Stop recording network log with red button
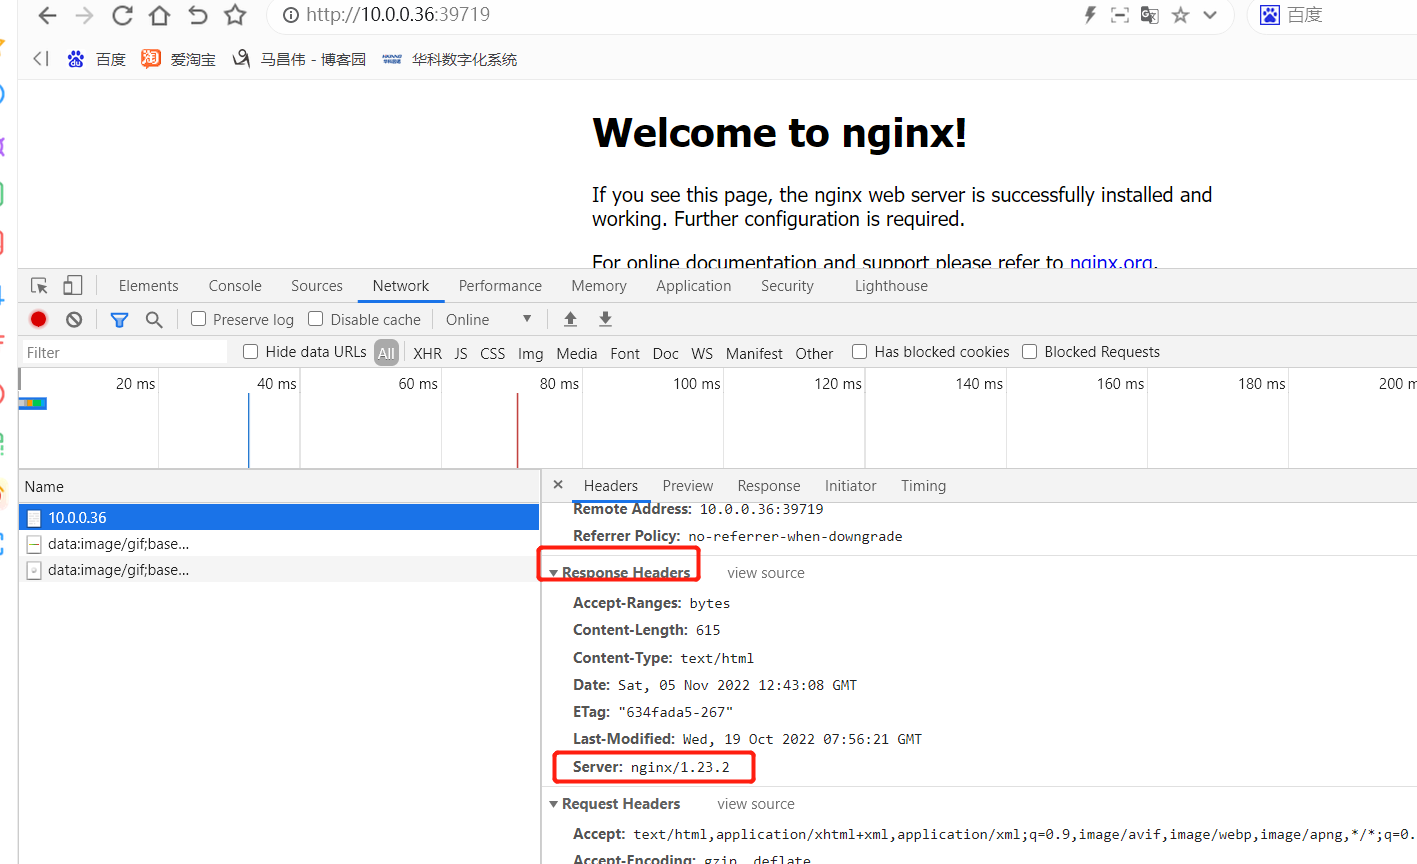The image size is (1417, 864). (38, 319)
